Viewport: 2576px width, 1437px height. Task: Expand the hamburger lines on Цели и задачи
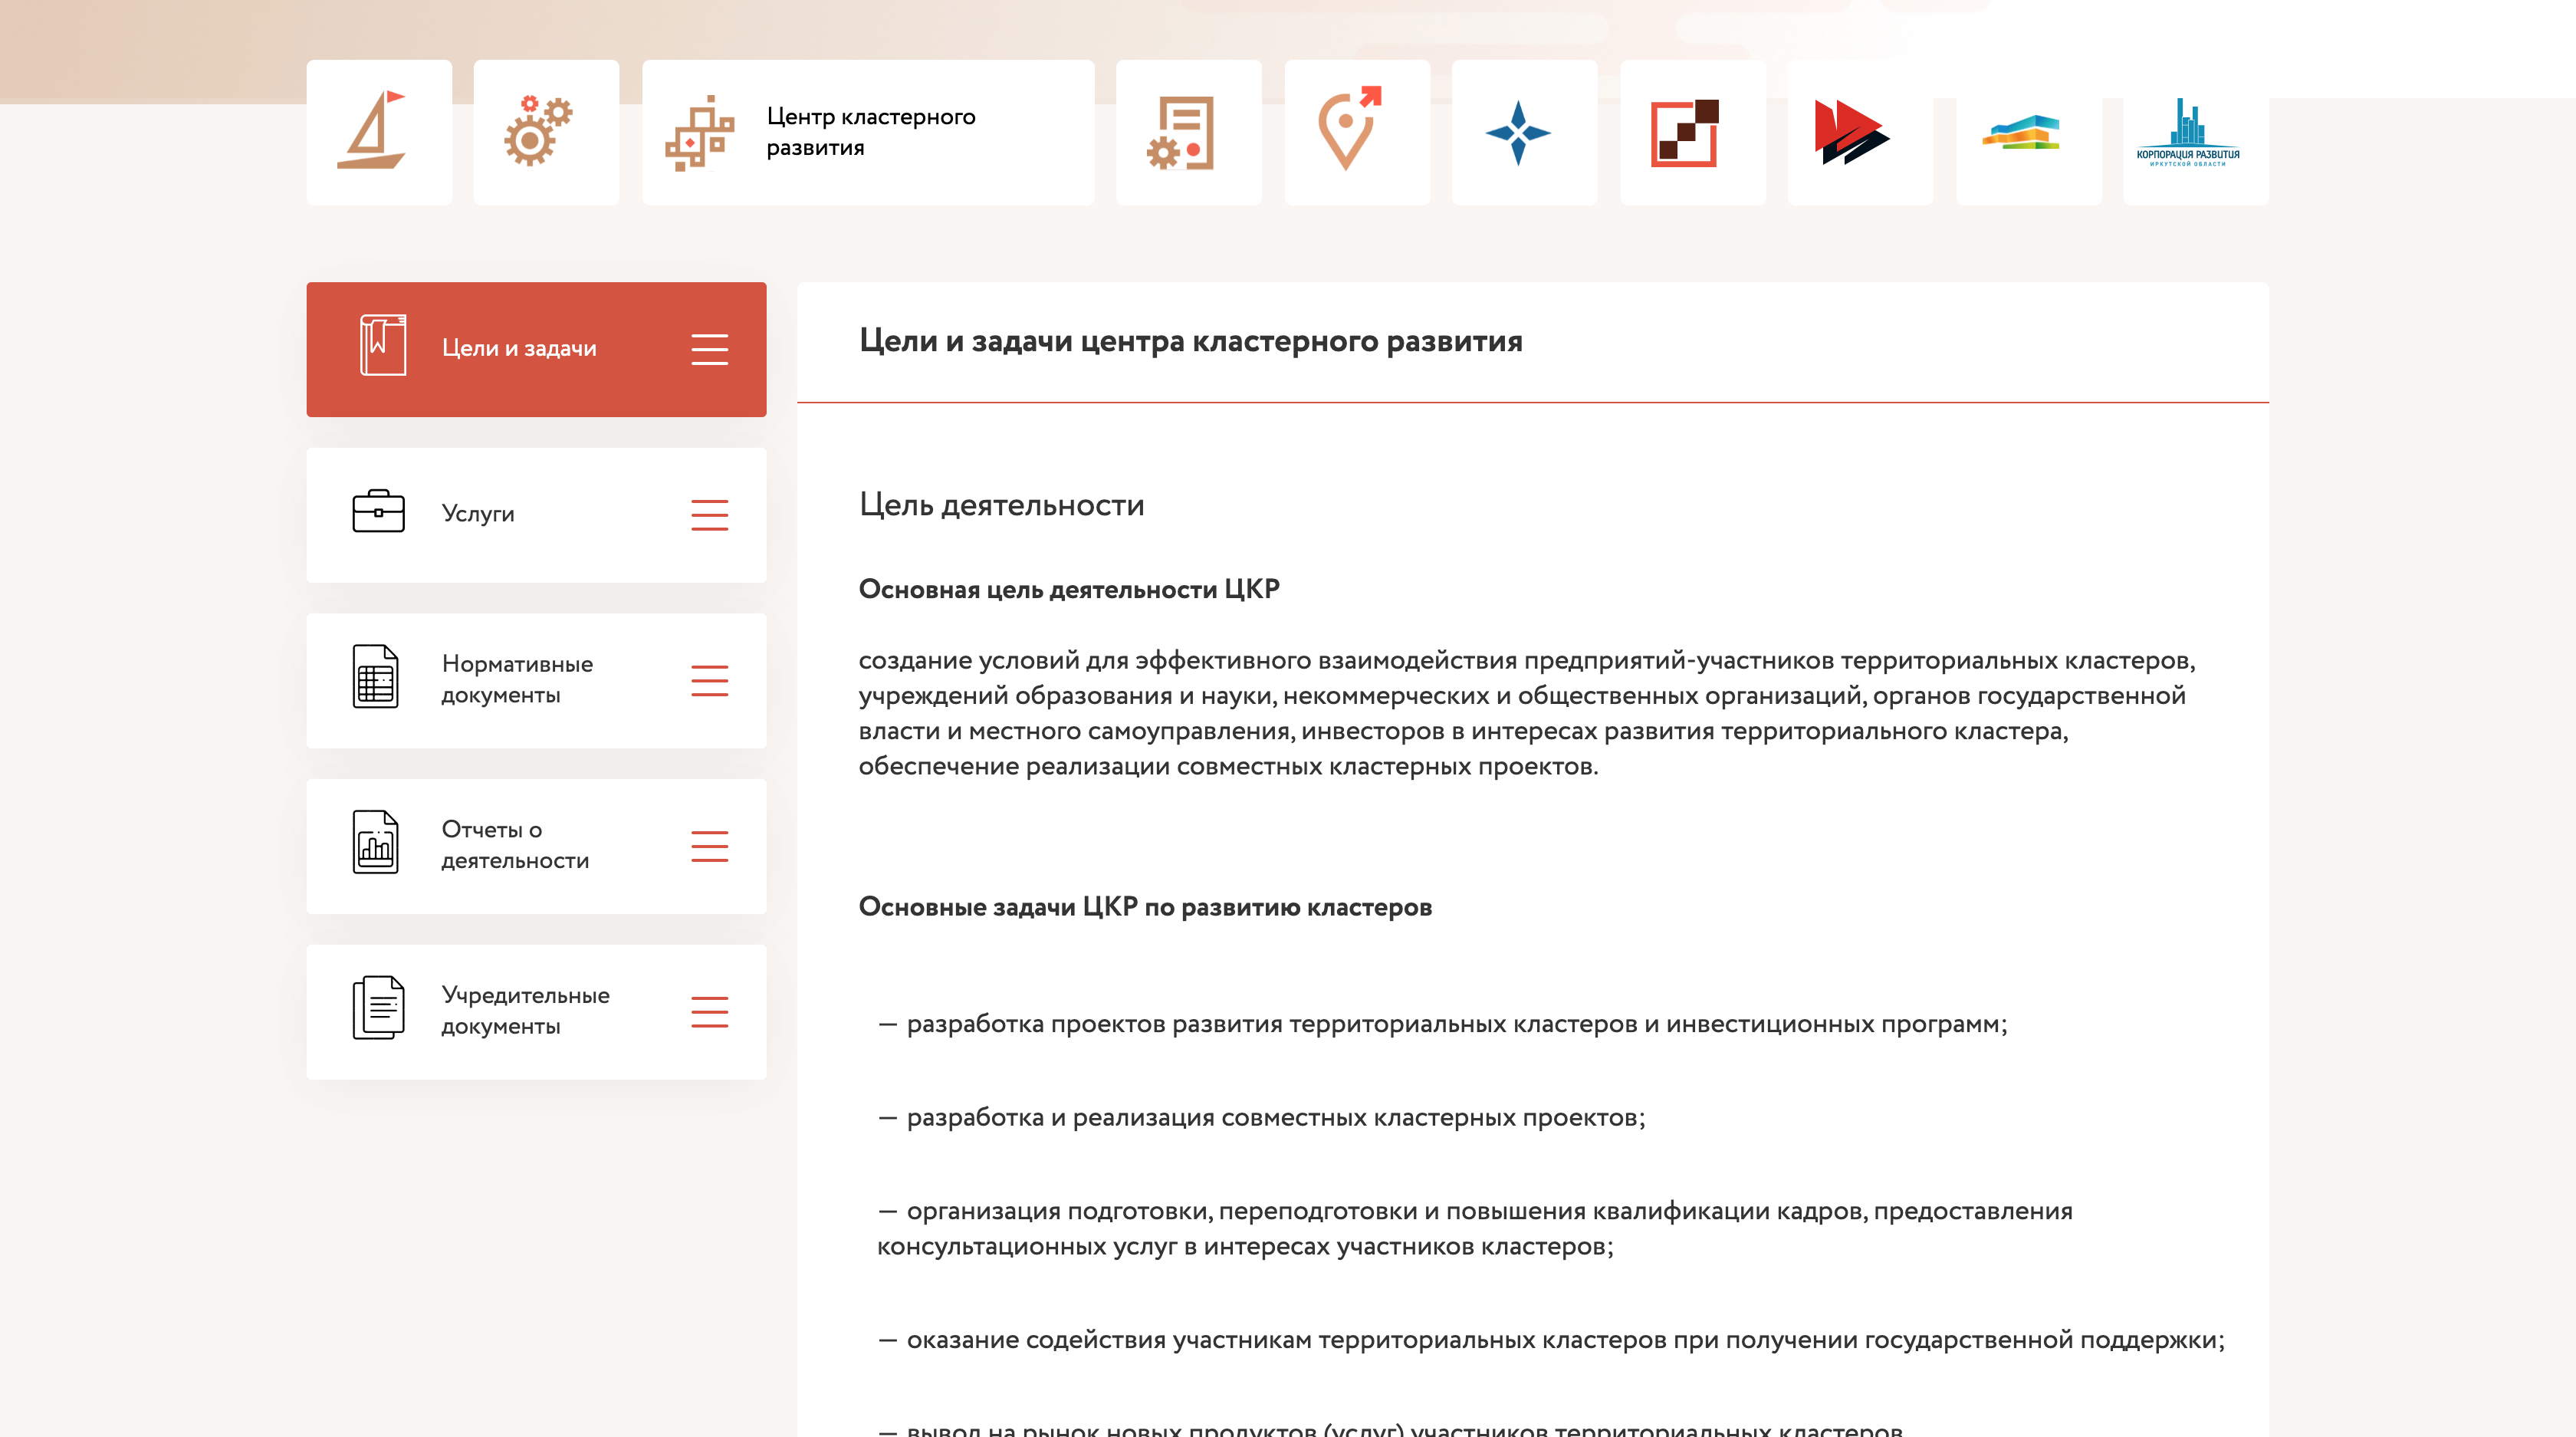click(x=710, y=349)
